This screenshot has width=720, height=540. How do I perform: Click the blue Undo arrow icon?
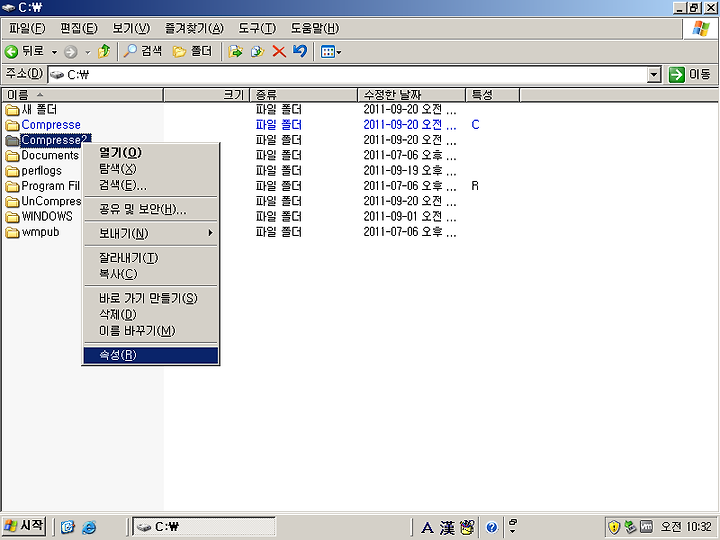pos(300,51)
